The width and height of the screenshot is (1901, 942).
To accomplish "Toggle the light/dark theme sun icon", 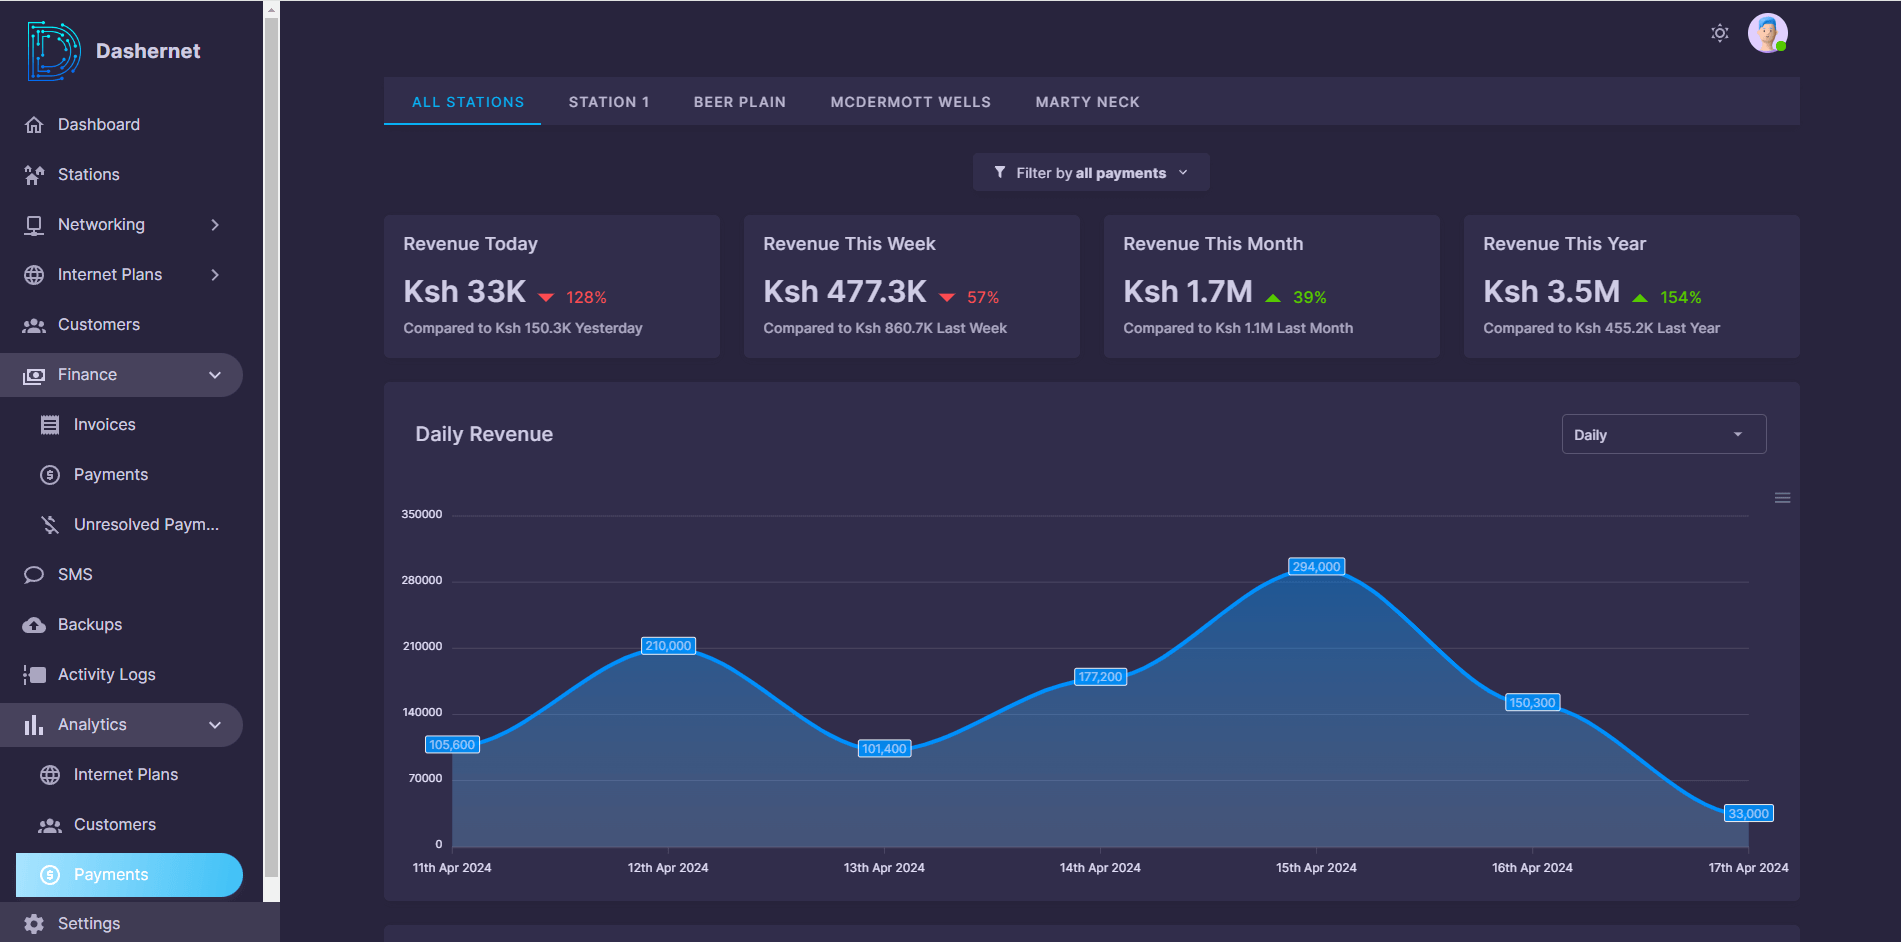I will [x=1719, y=33].
